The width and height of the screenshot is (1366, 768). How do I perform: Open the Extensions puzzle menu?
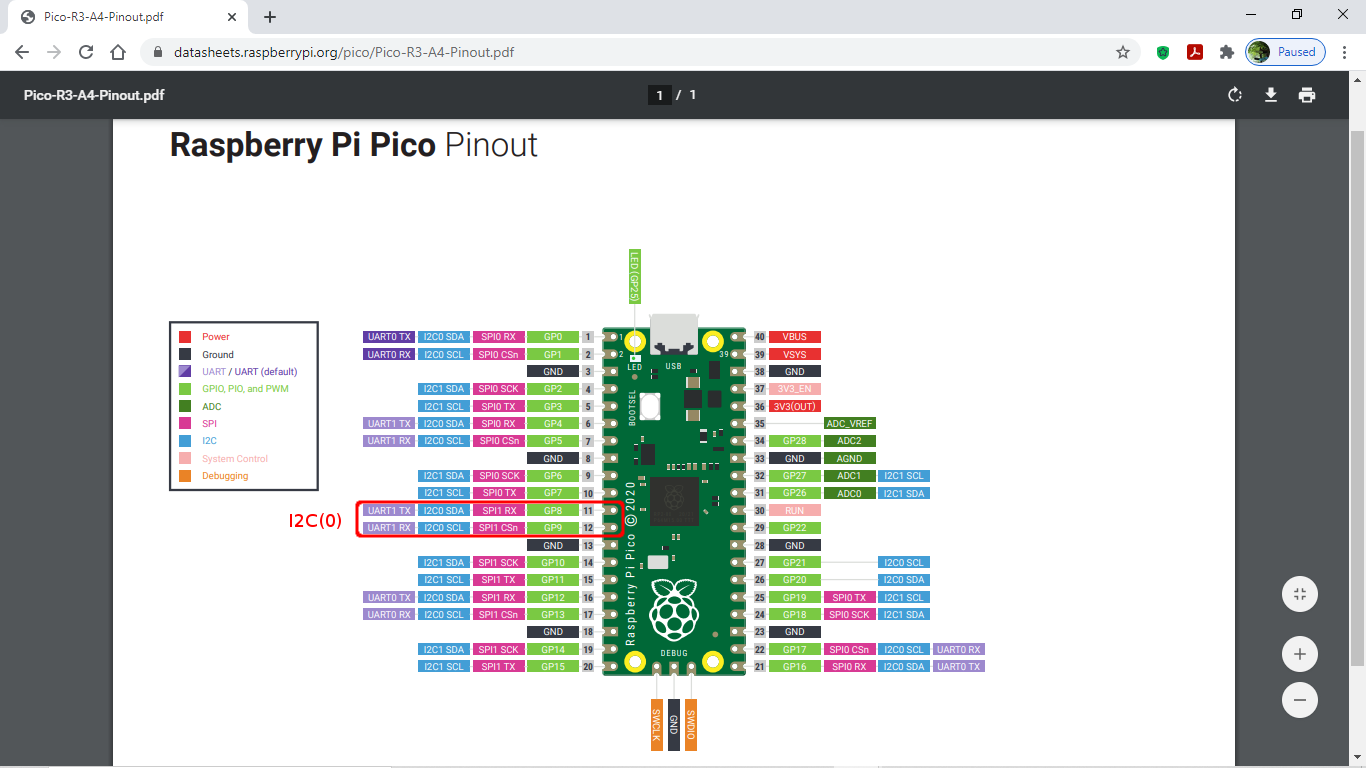point(1227,52)
